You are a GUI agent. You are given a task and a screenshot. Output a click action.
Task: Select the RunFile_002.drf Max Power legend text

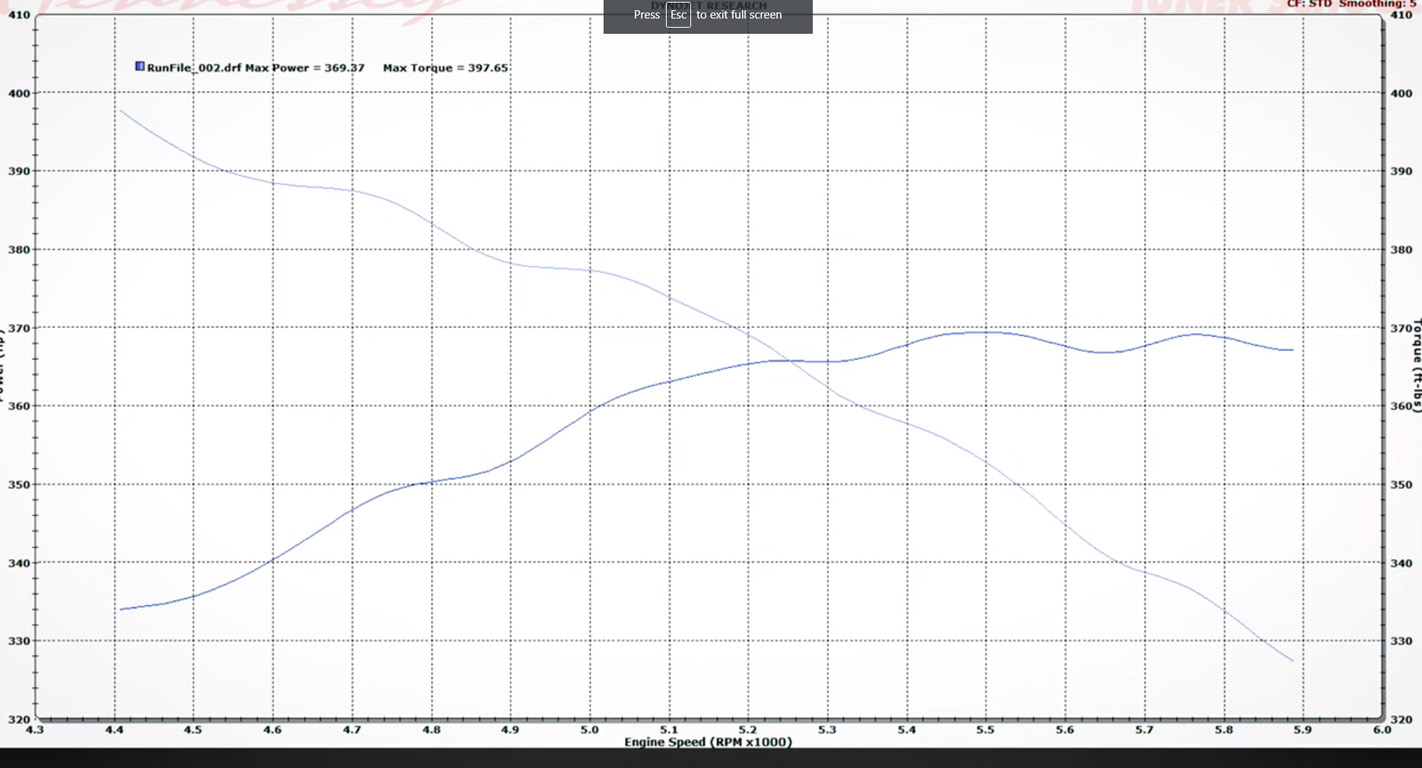pyautogui.click(x=256, y=68)
